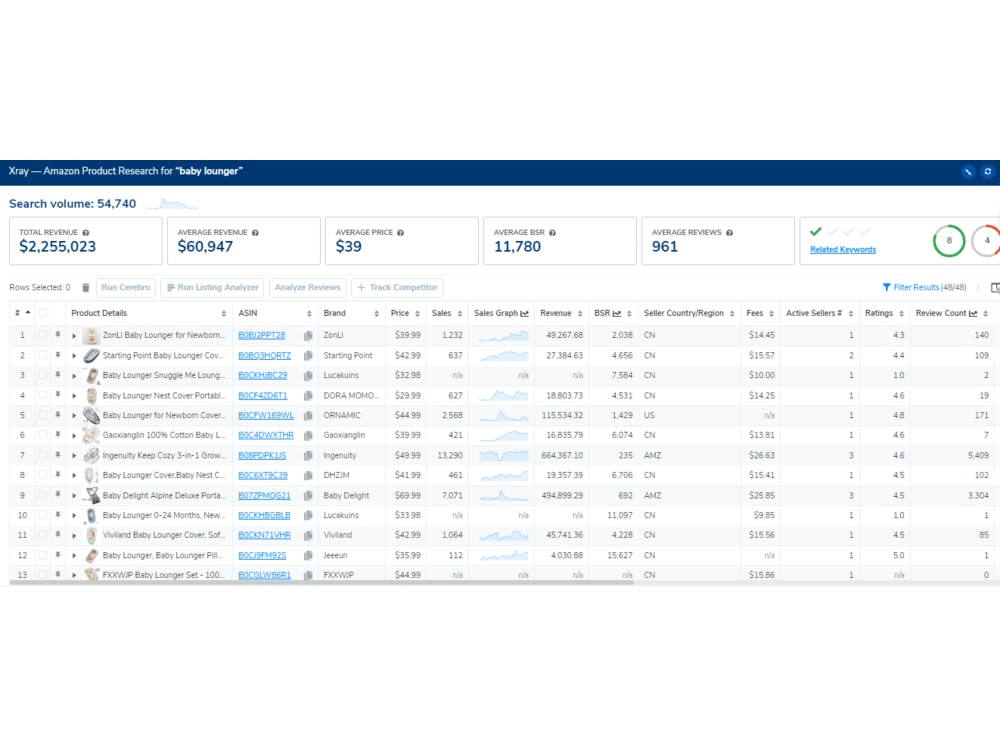
Task: Sort table by Seller Country/Region header
Action: tap(684, 313)
